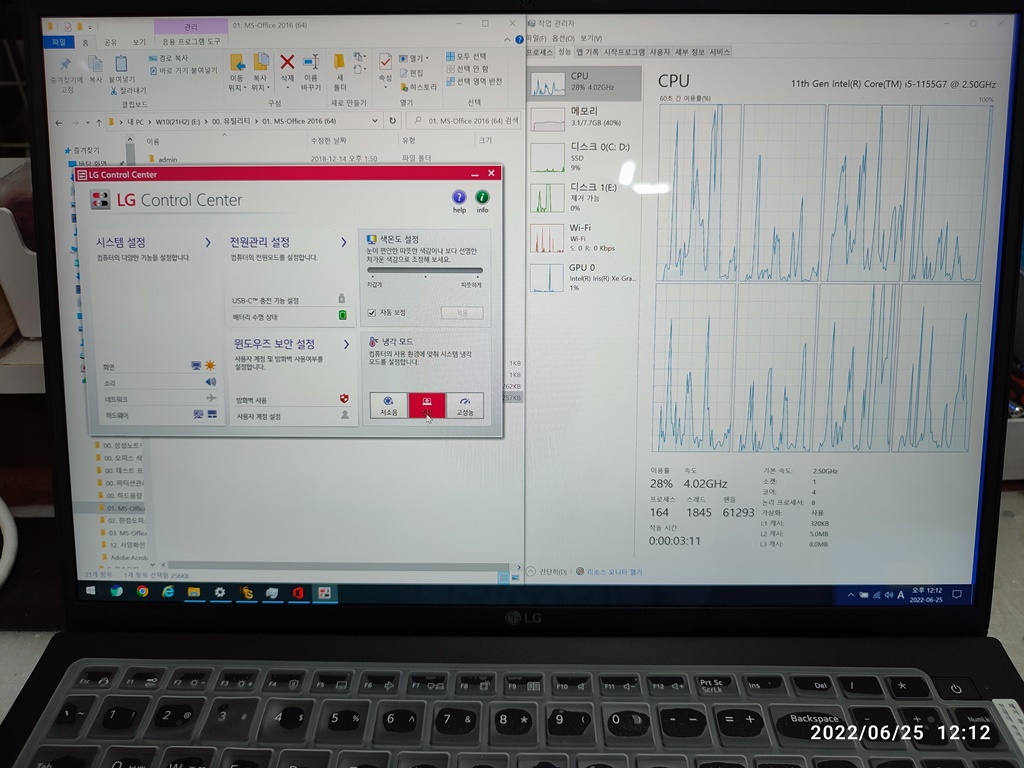Open 시스템 설정 chevron arrow
The width and height of the screenshot is (1024, 768).
208,242
